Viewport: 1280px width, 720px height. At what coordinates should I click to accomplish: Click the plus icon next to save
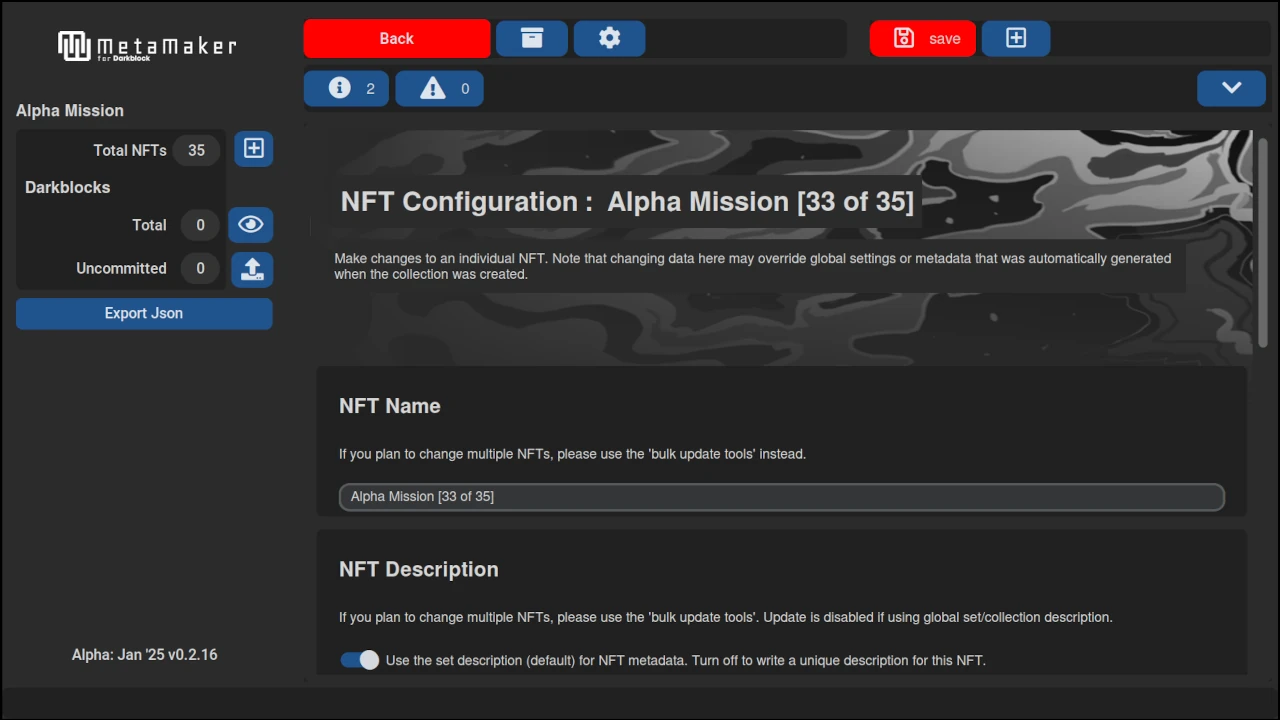pyautogui.click(x=1016, y=38)
